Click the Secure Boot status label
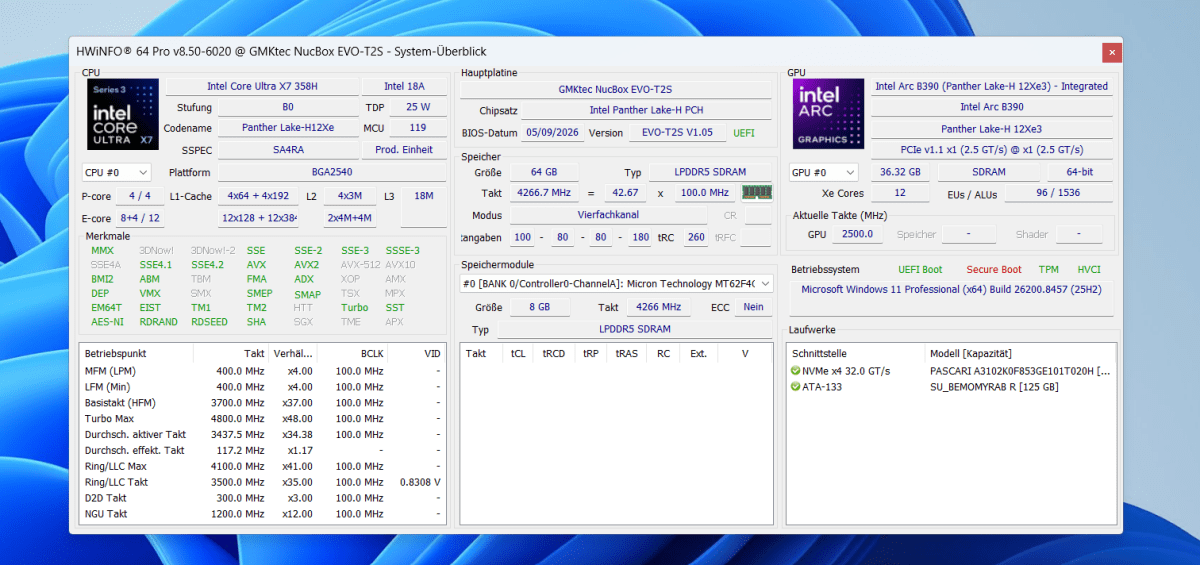 (x=994, y=270)
